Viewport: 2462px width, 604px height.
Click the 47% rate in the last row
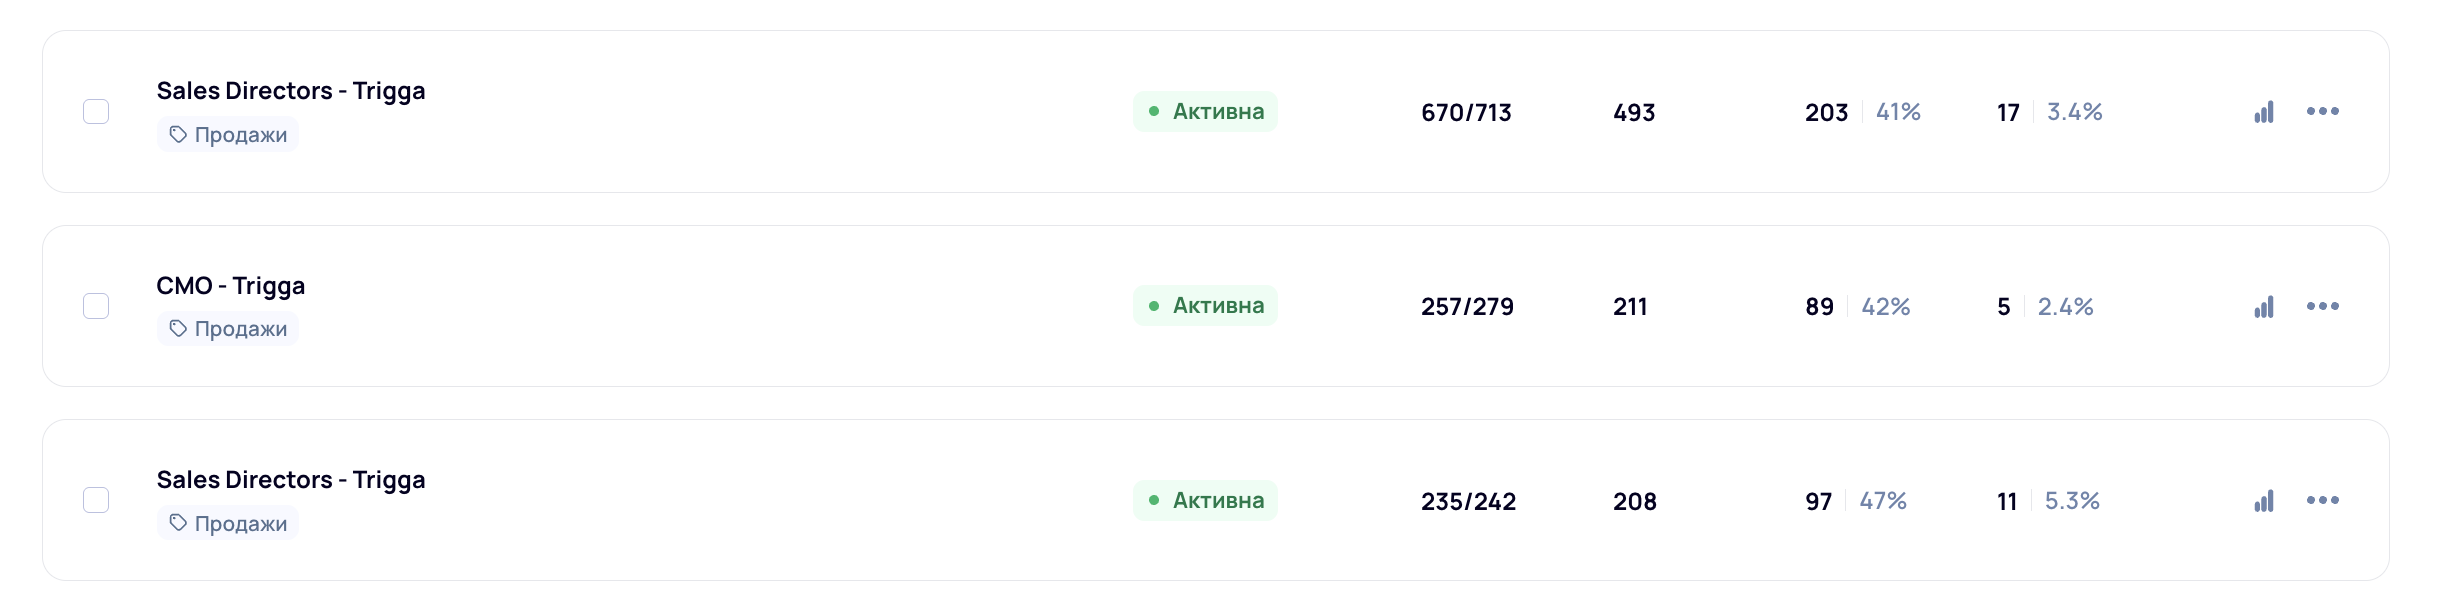[1883, 501]
